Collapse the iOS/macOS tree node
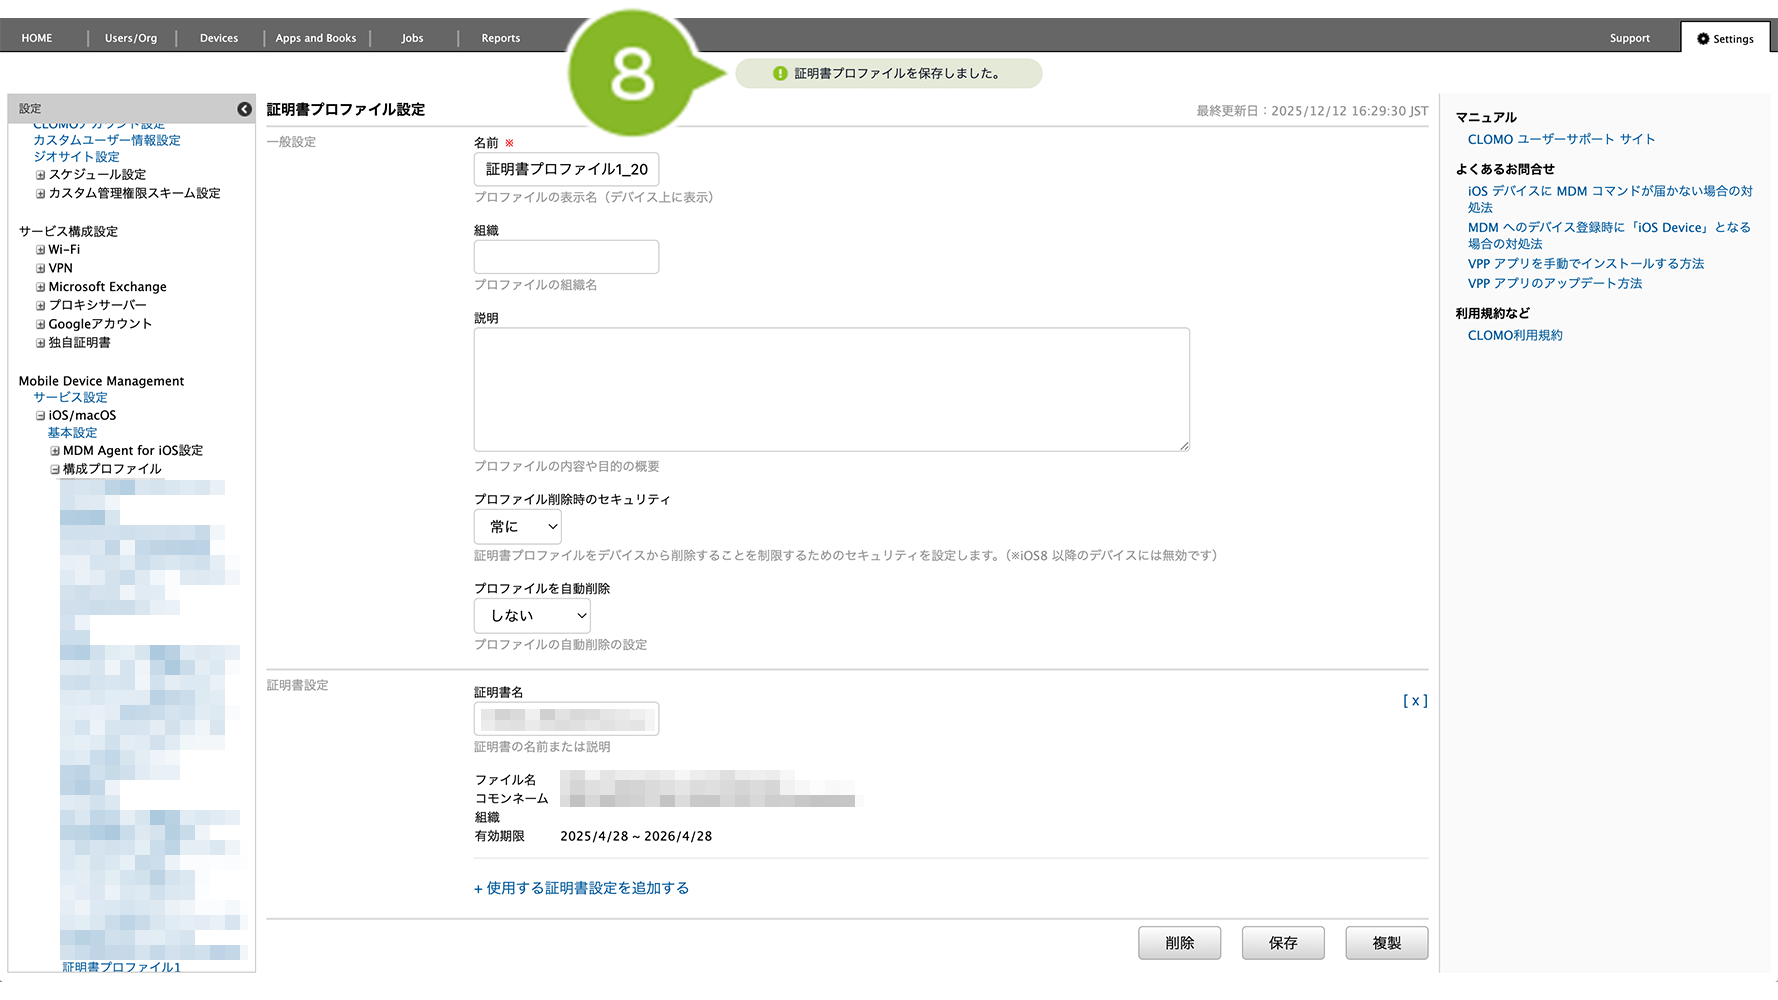 pyautogui.click(x=41, y=416)
